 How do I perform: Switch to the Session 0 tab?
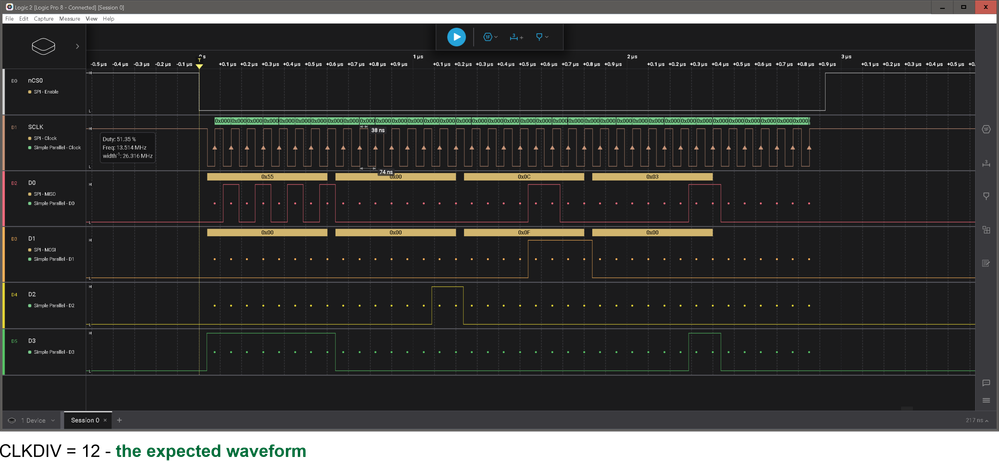[85, 421]
